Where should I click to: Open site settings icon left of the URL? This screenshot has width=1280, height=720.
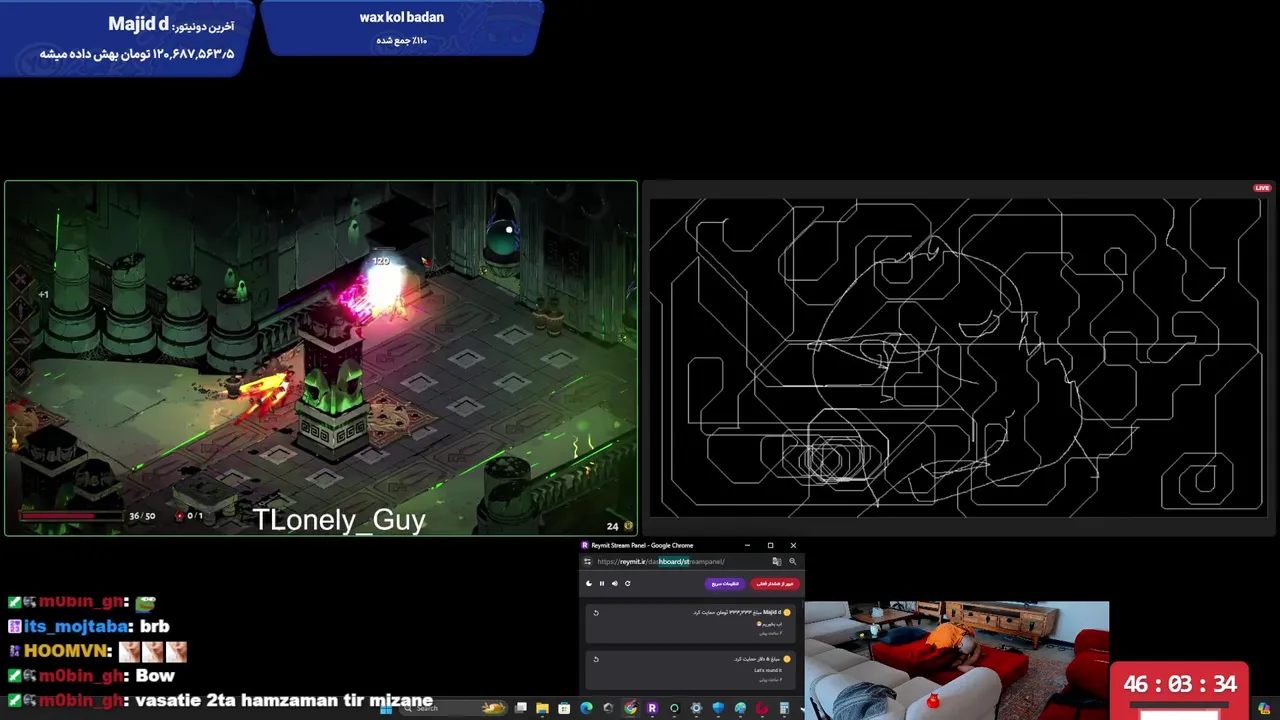point(587,561)
